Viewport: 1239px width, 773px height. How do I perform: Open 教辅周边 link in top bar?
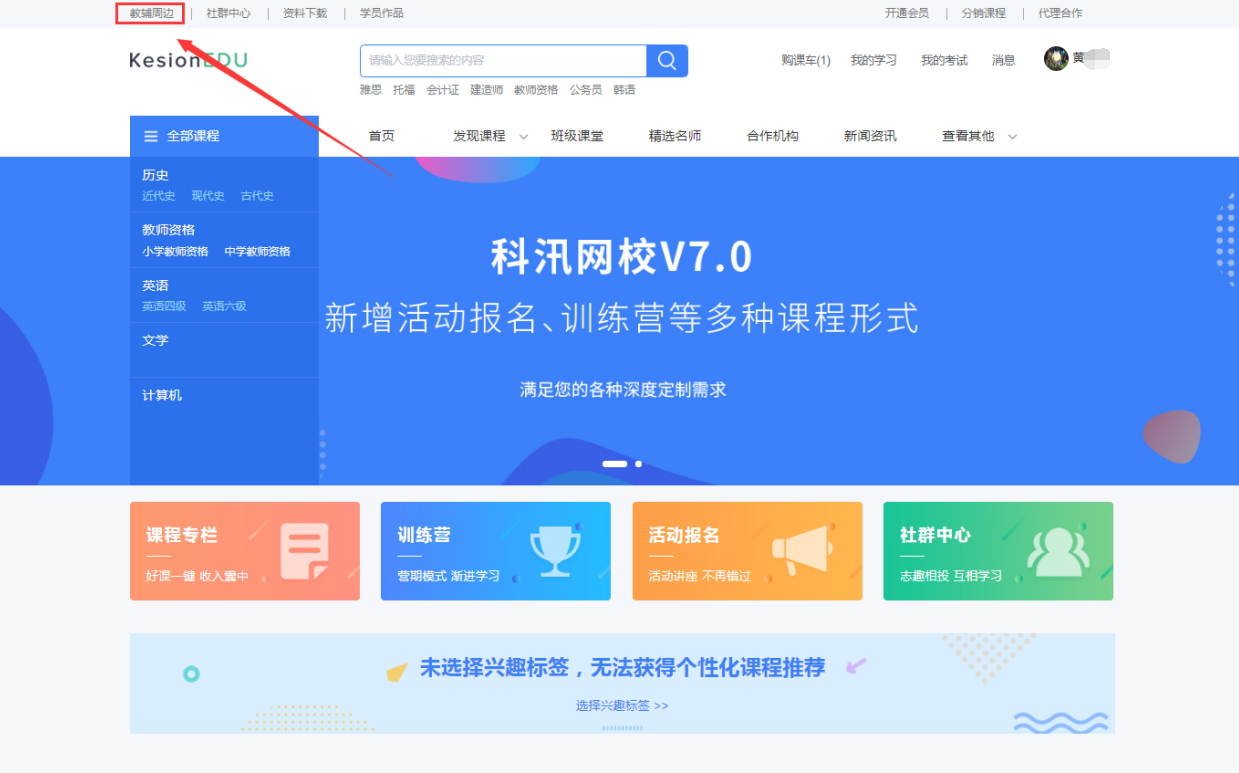[151, 13]
